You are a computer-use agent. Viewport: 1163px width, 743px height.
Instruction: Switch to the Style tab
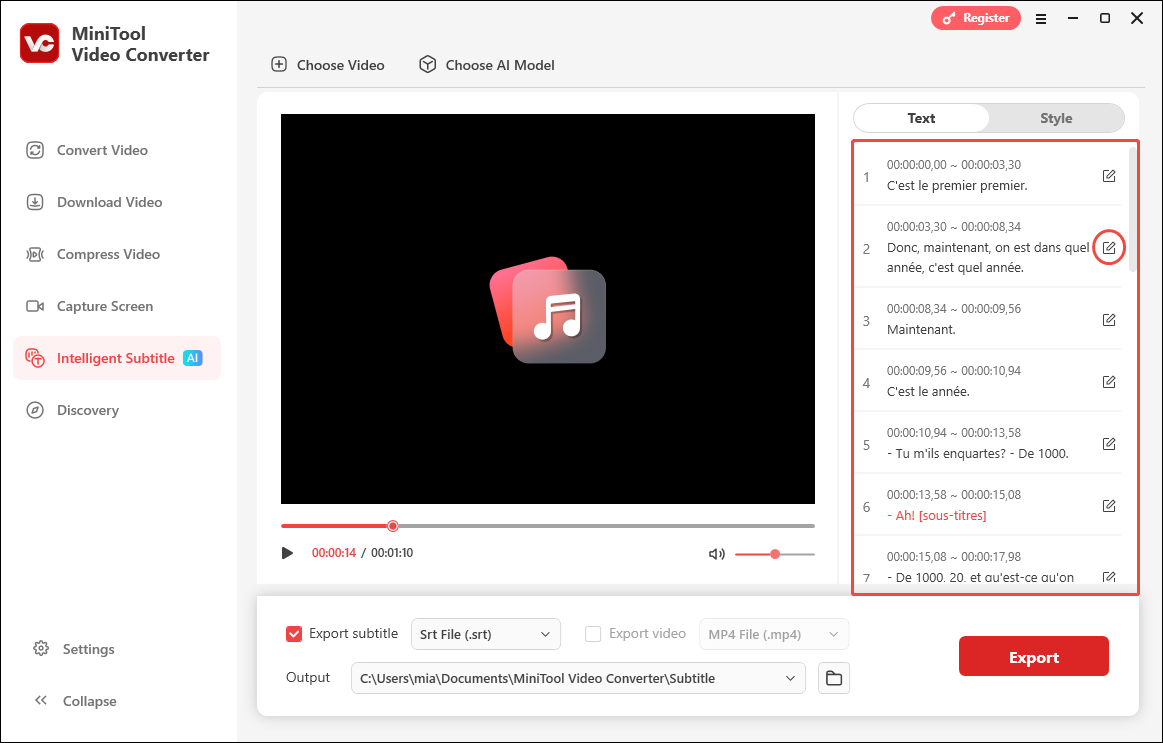click(x=1055, y=118)
